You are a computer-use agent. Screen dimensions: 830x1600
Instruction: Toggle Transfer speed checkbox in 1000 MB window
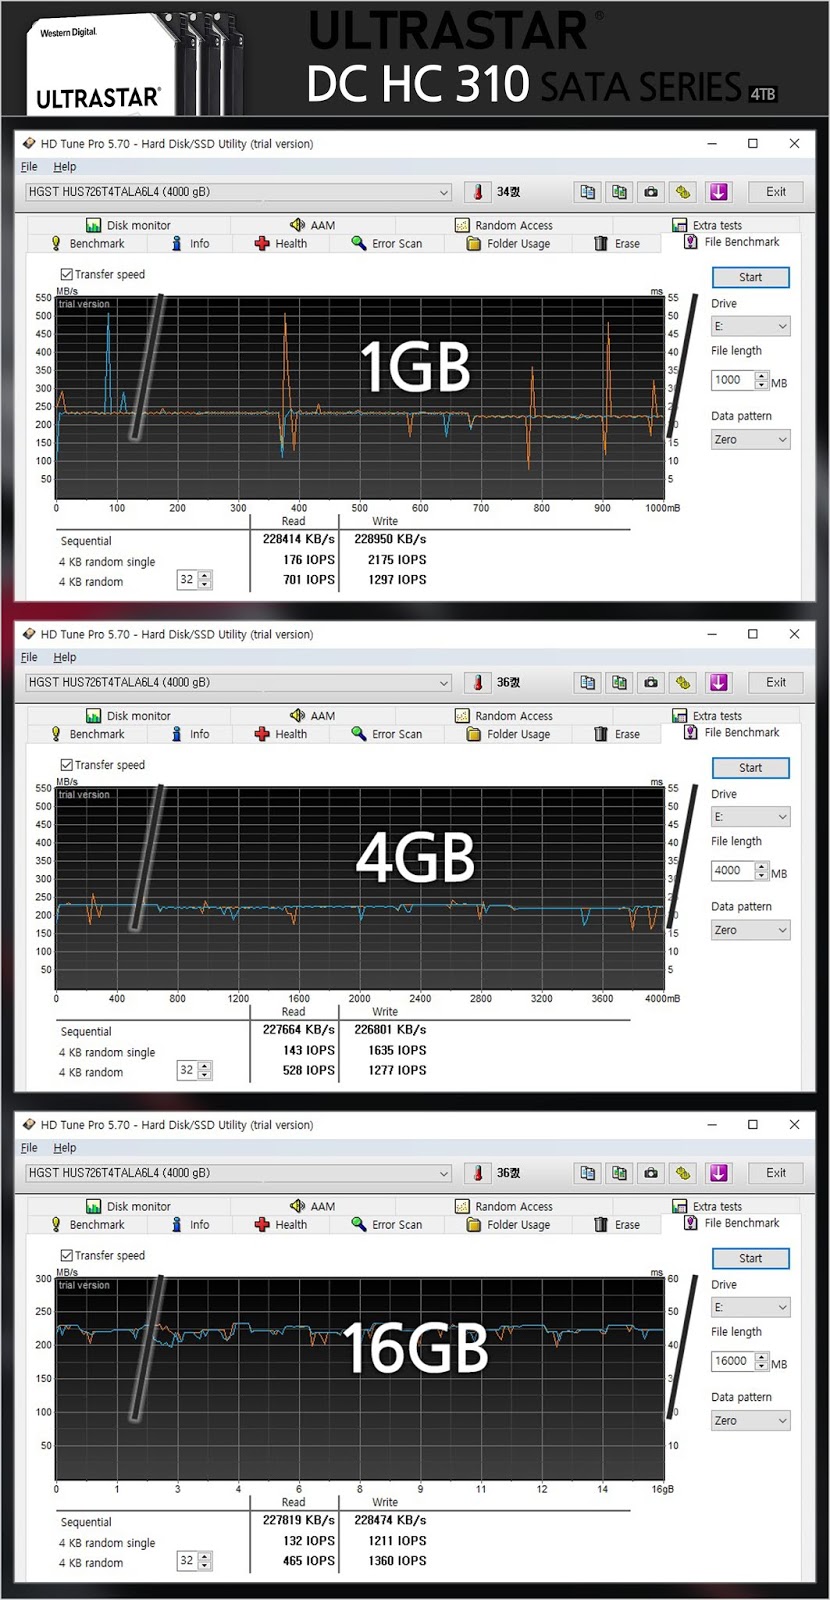point(66,274)
